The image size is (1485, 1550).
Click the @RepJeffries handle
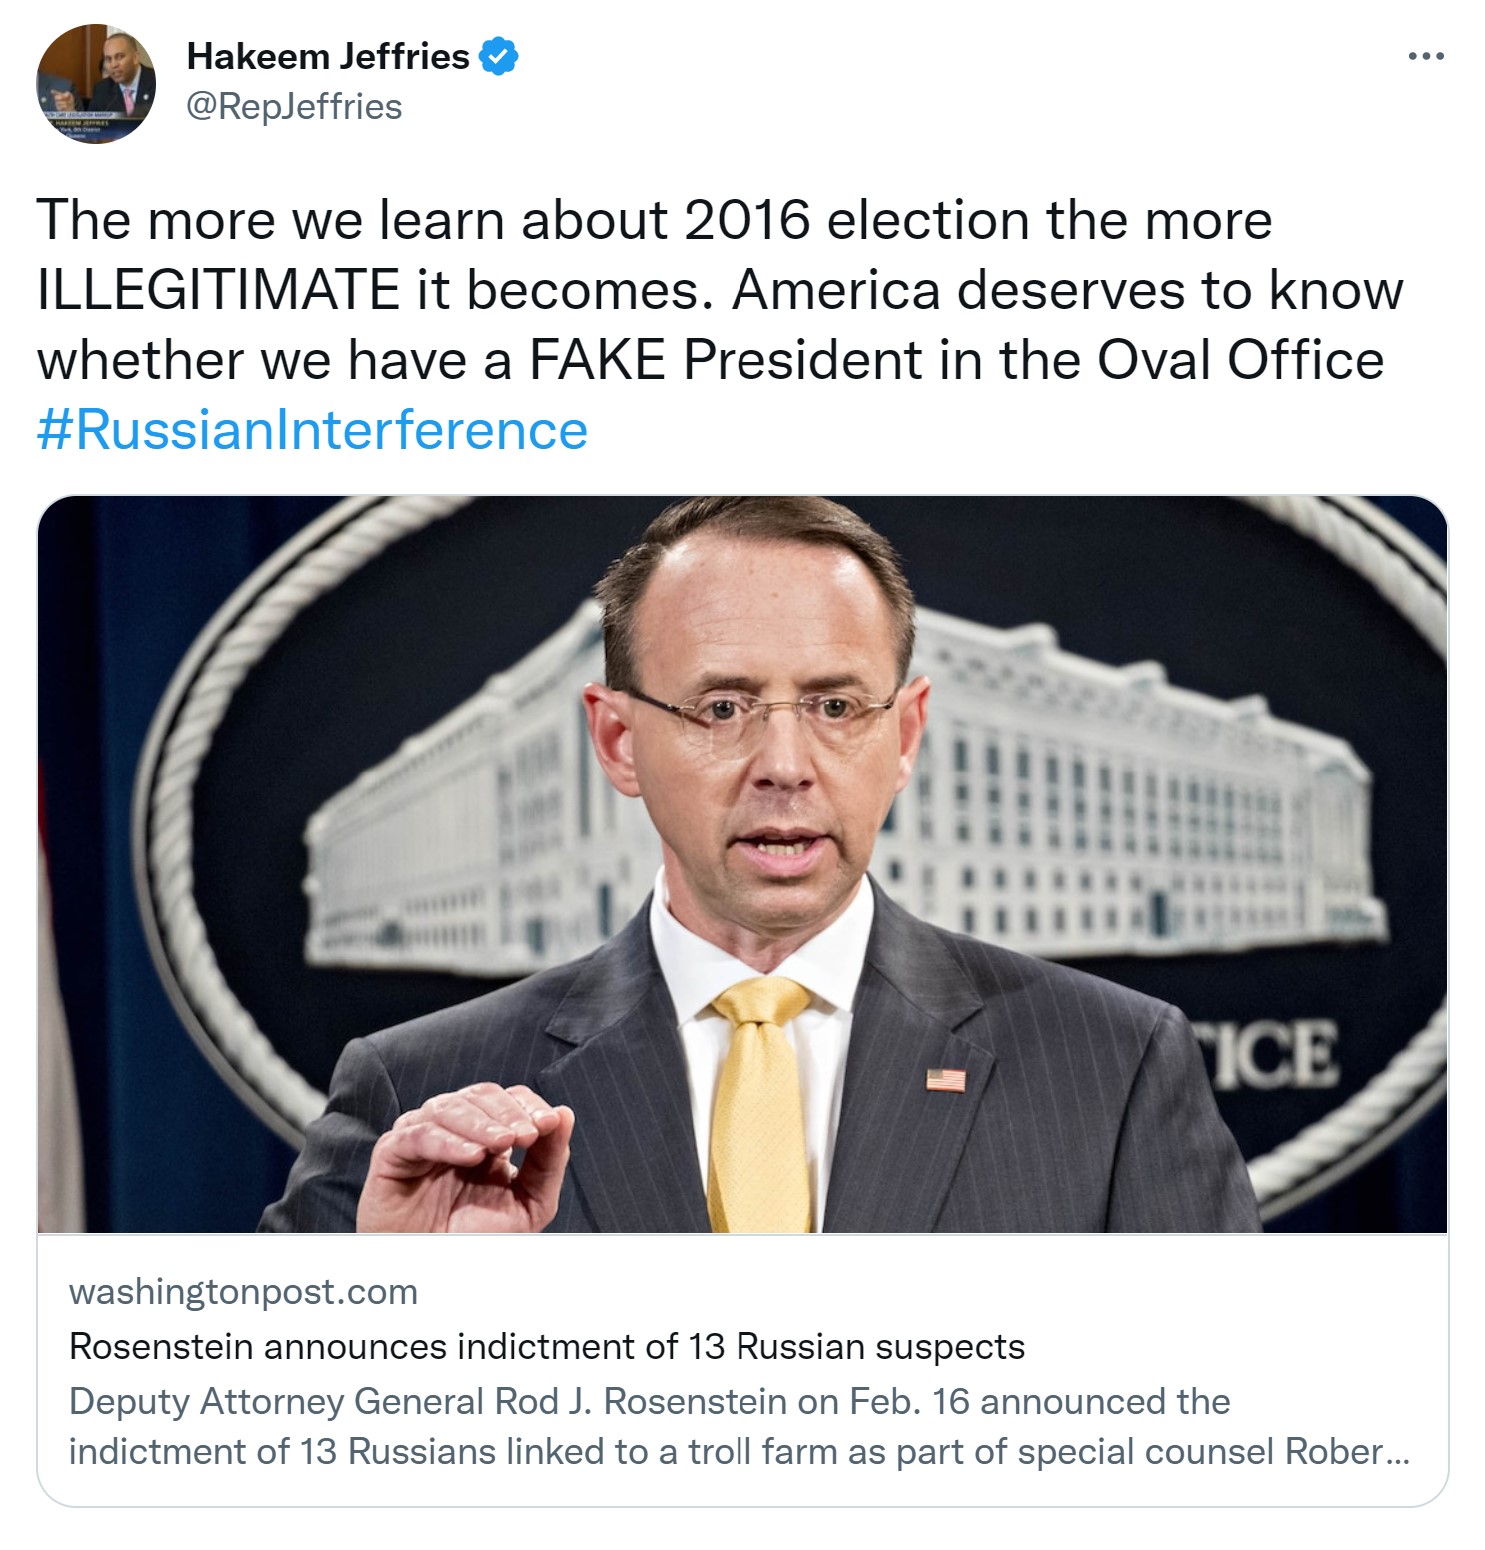point(294,106)
